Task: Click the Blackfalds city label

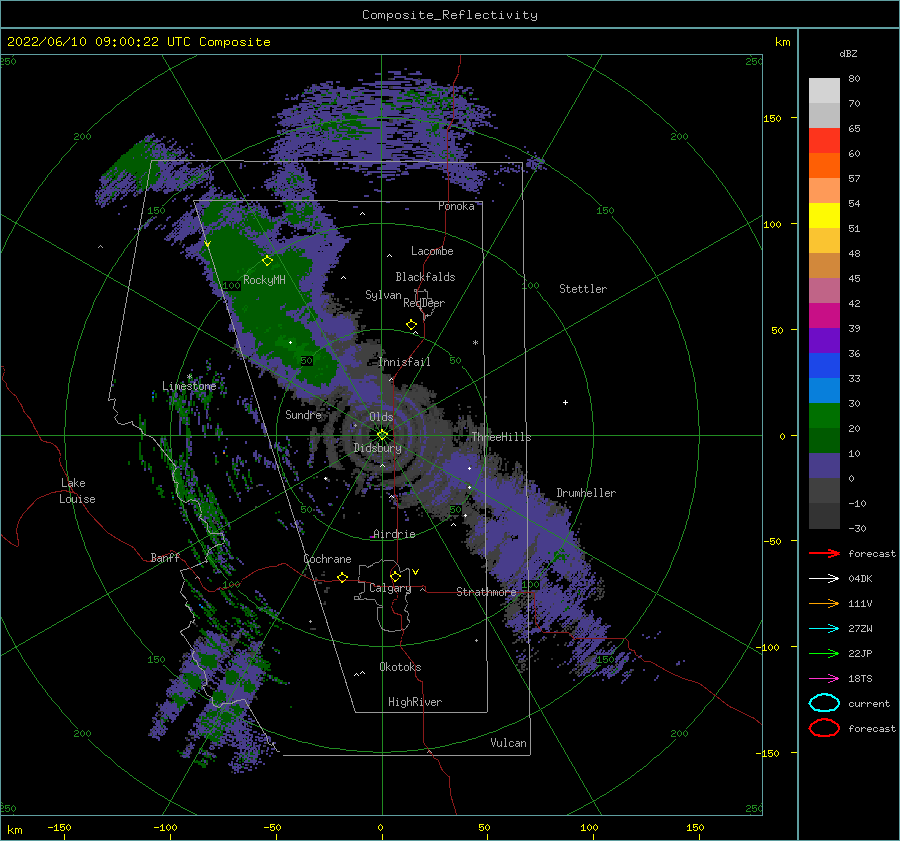Action: coord(425,277)
